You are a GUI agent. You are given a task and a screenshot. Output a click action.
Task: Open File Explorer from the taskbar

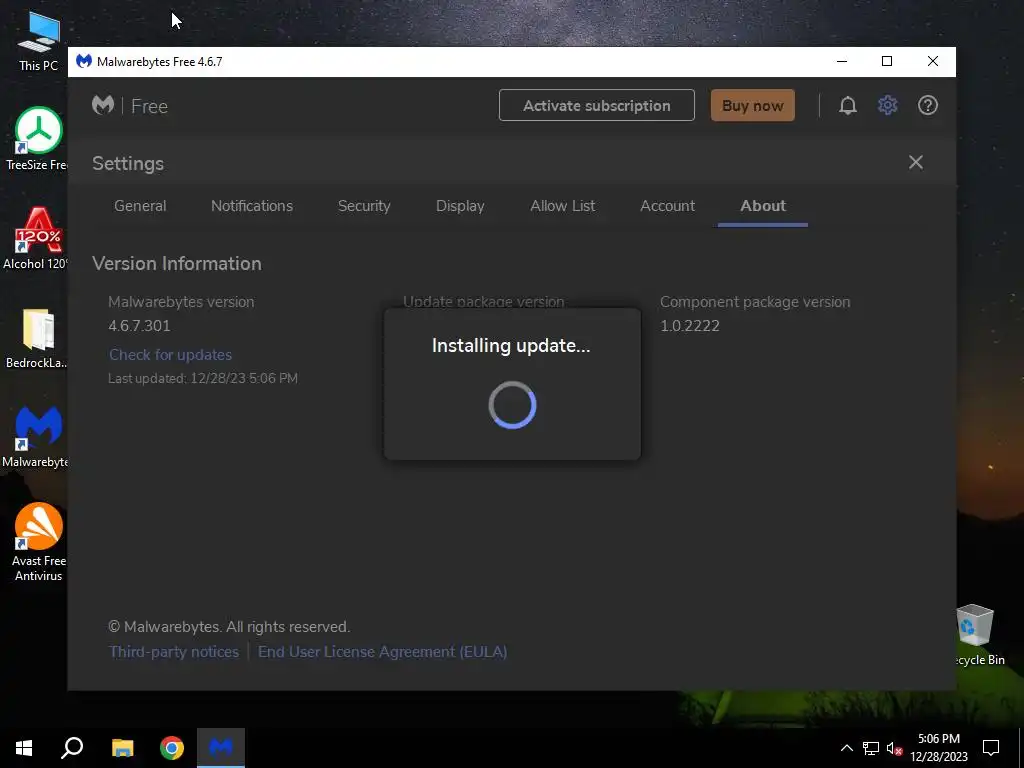point(122,748)
